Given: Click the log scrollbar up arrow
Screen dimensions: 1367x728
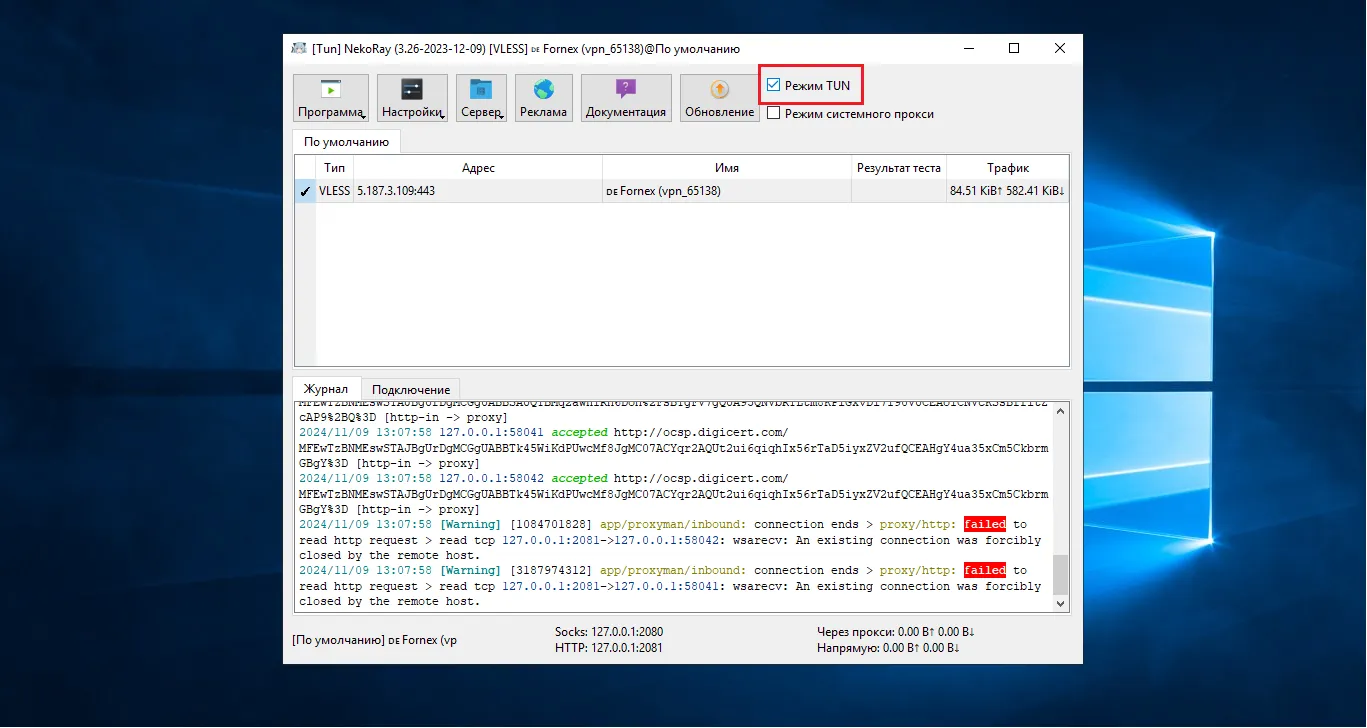Looking at the screenshot, I should point(1061,409).
